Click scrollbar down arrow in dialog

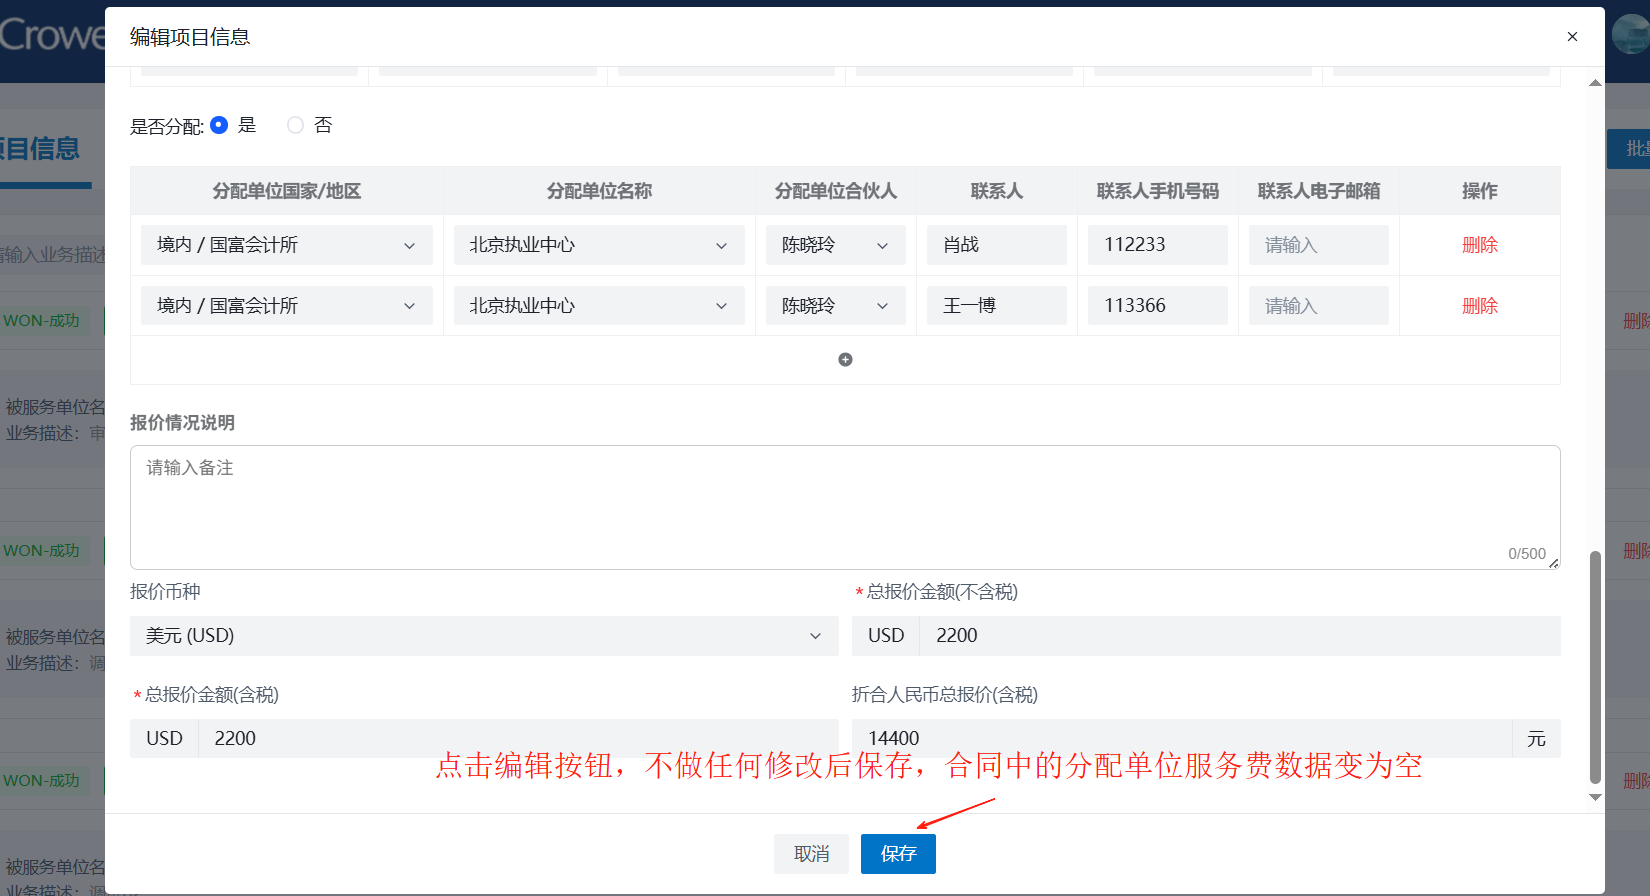click(x=1595, y=797)
